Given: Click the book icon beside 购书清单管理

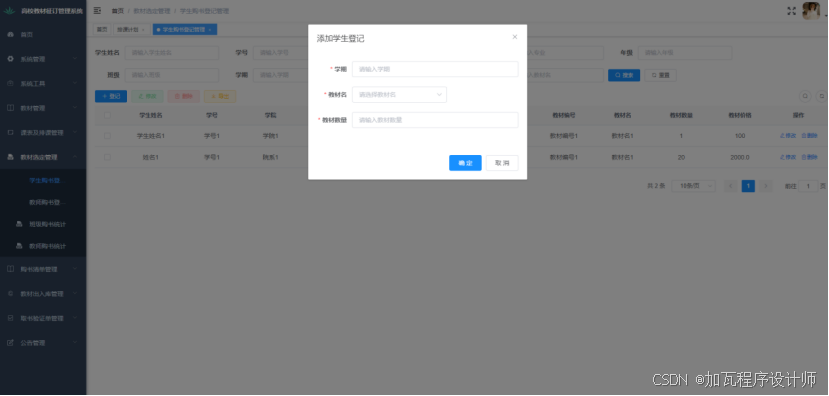Looking at the screenshot, I should point(11,269).
